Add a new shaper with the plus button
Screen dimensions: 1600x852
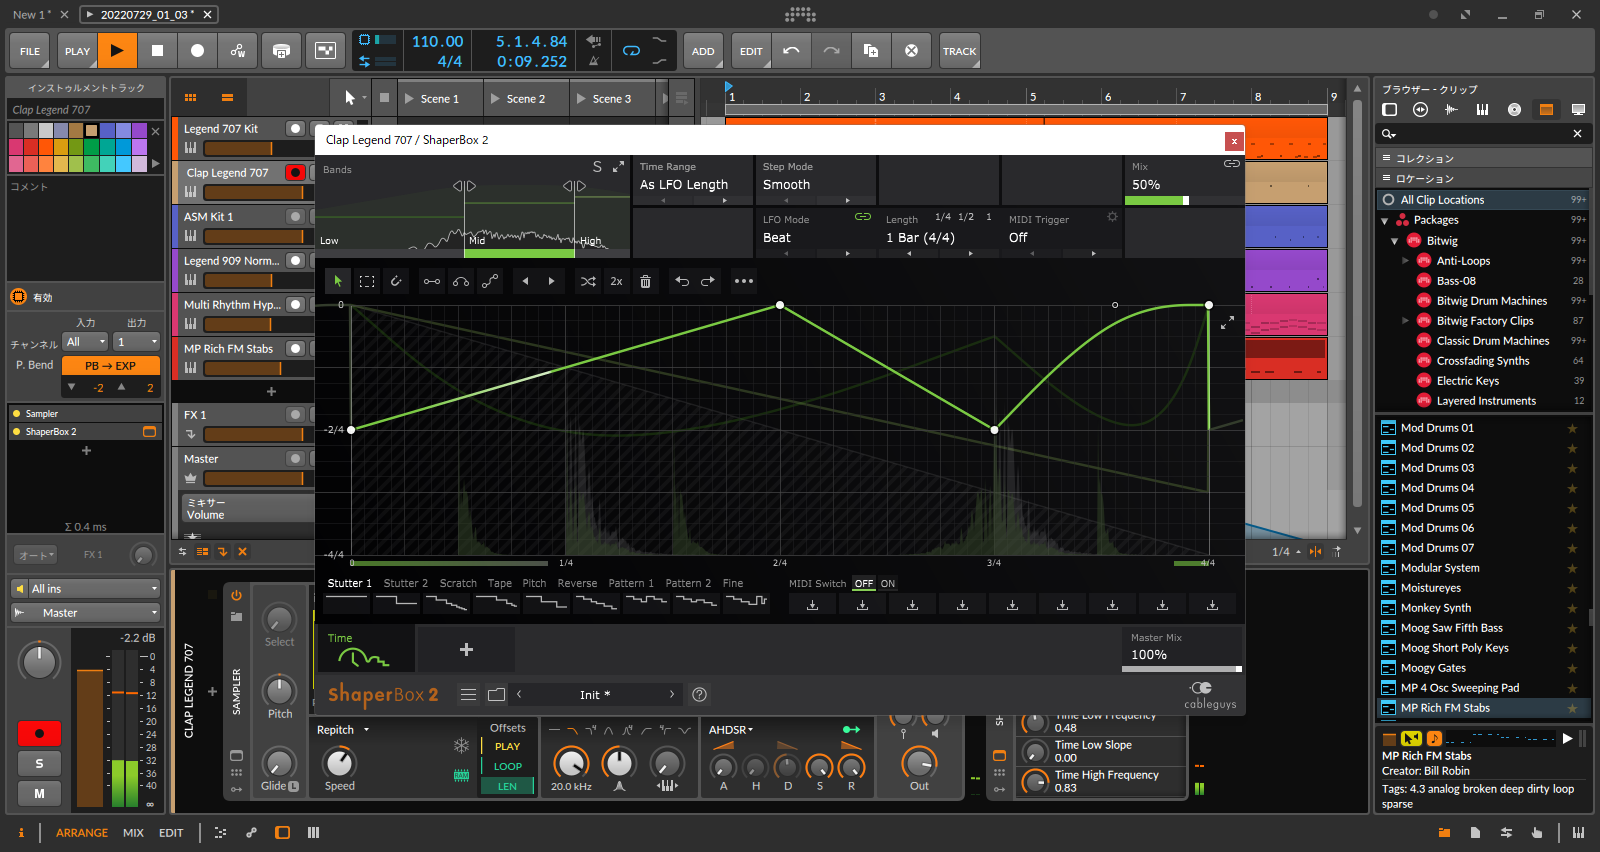coord(466,649)
